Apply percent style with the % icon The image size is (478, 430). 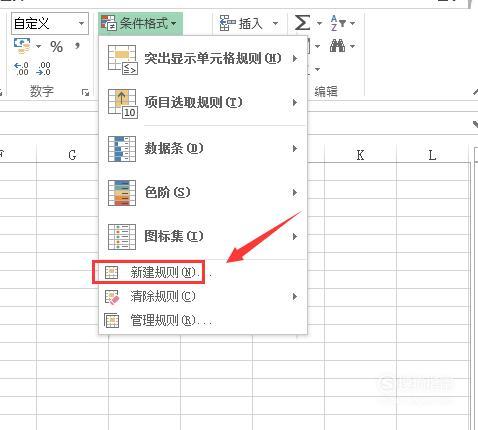[57, 47]
